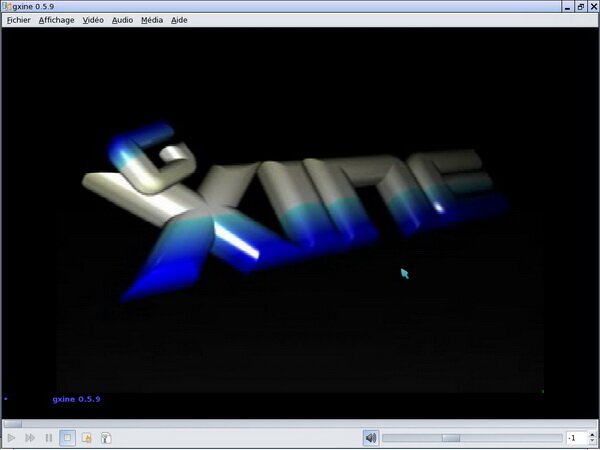Increase the value with the up arrow
600x450 pixels.
[592, 435]
